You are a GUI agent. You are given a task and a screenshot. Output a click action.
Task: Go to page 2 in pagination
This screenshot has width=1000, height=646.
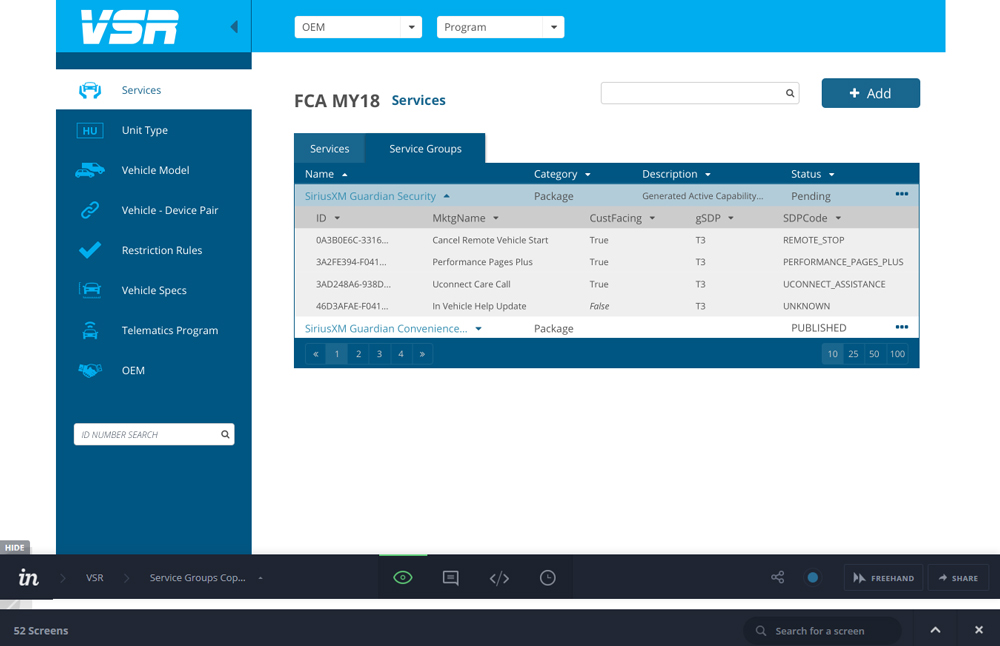coord(358,354)
